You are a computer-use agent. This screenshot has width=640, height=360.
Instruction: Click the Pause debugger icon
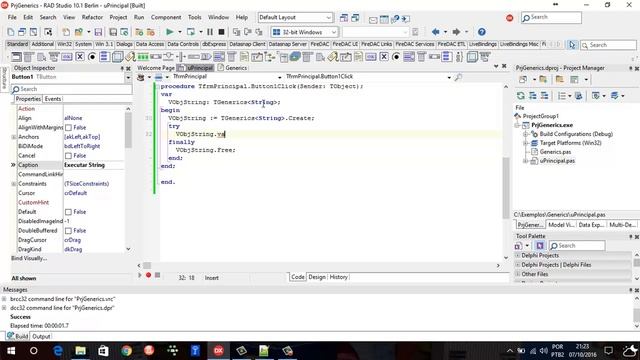point(210,32)
